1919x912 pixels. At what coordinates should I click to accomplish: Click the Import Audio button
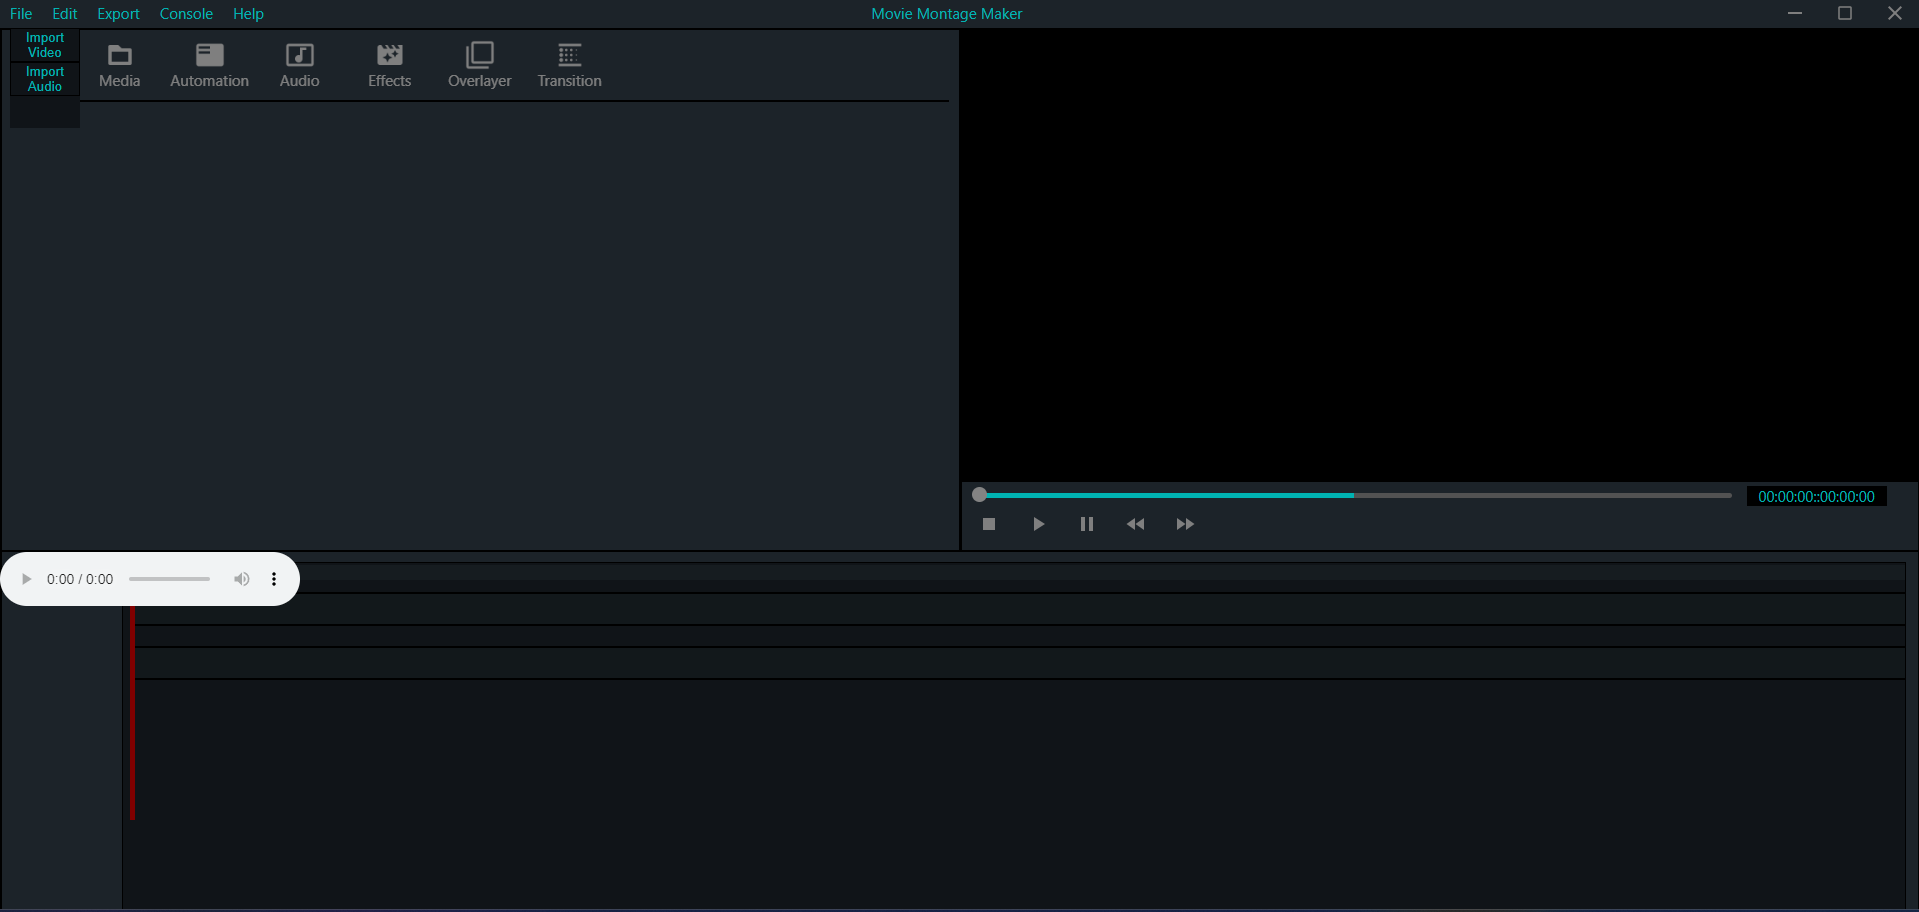point(45,79)
